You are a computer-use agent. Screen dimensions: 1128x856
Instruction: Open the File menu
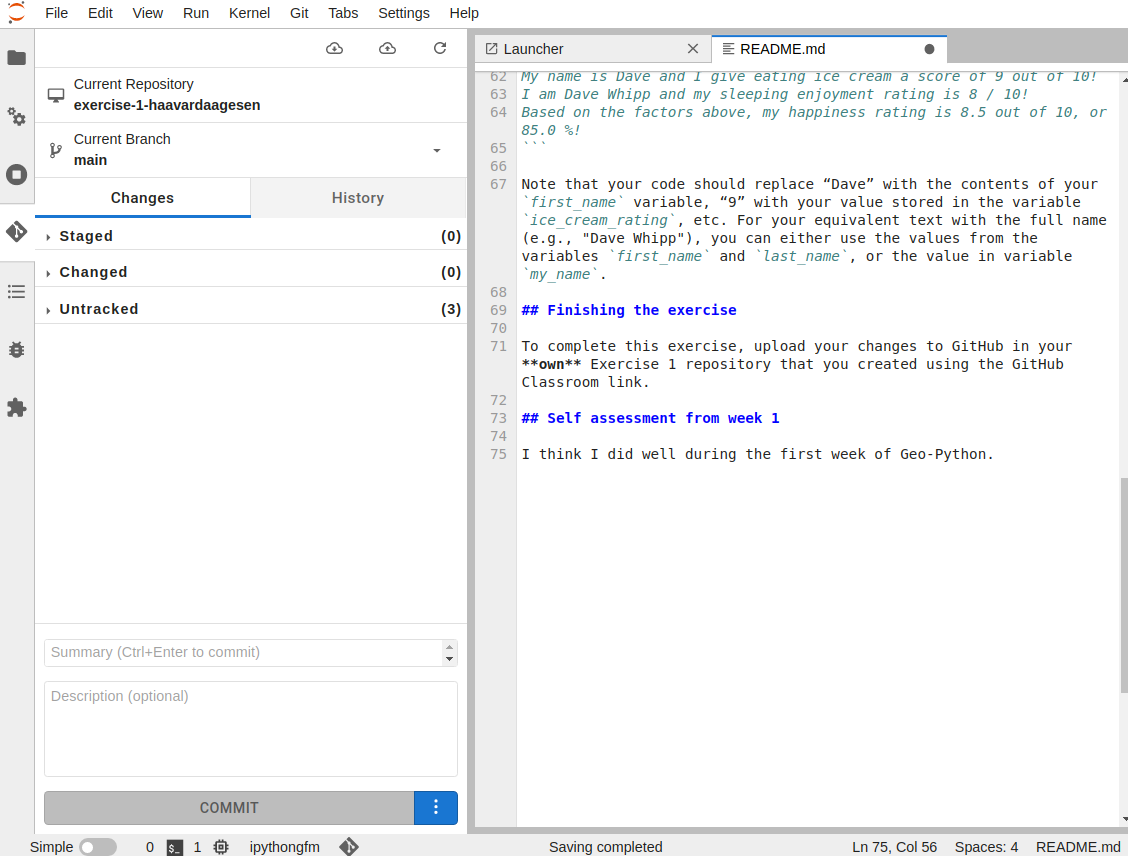click(x=56, y=13)
